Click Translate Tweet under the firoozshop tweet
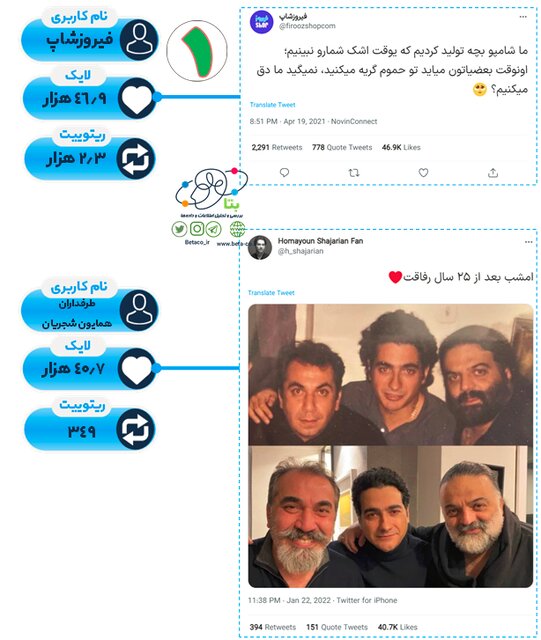Viewport: 541px width, 640px height. click(272, 105)
